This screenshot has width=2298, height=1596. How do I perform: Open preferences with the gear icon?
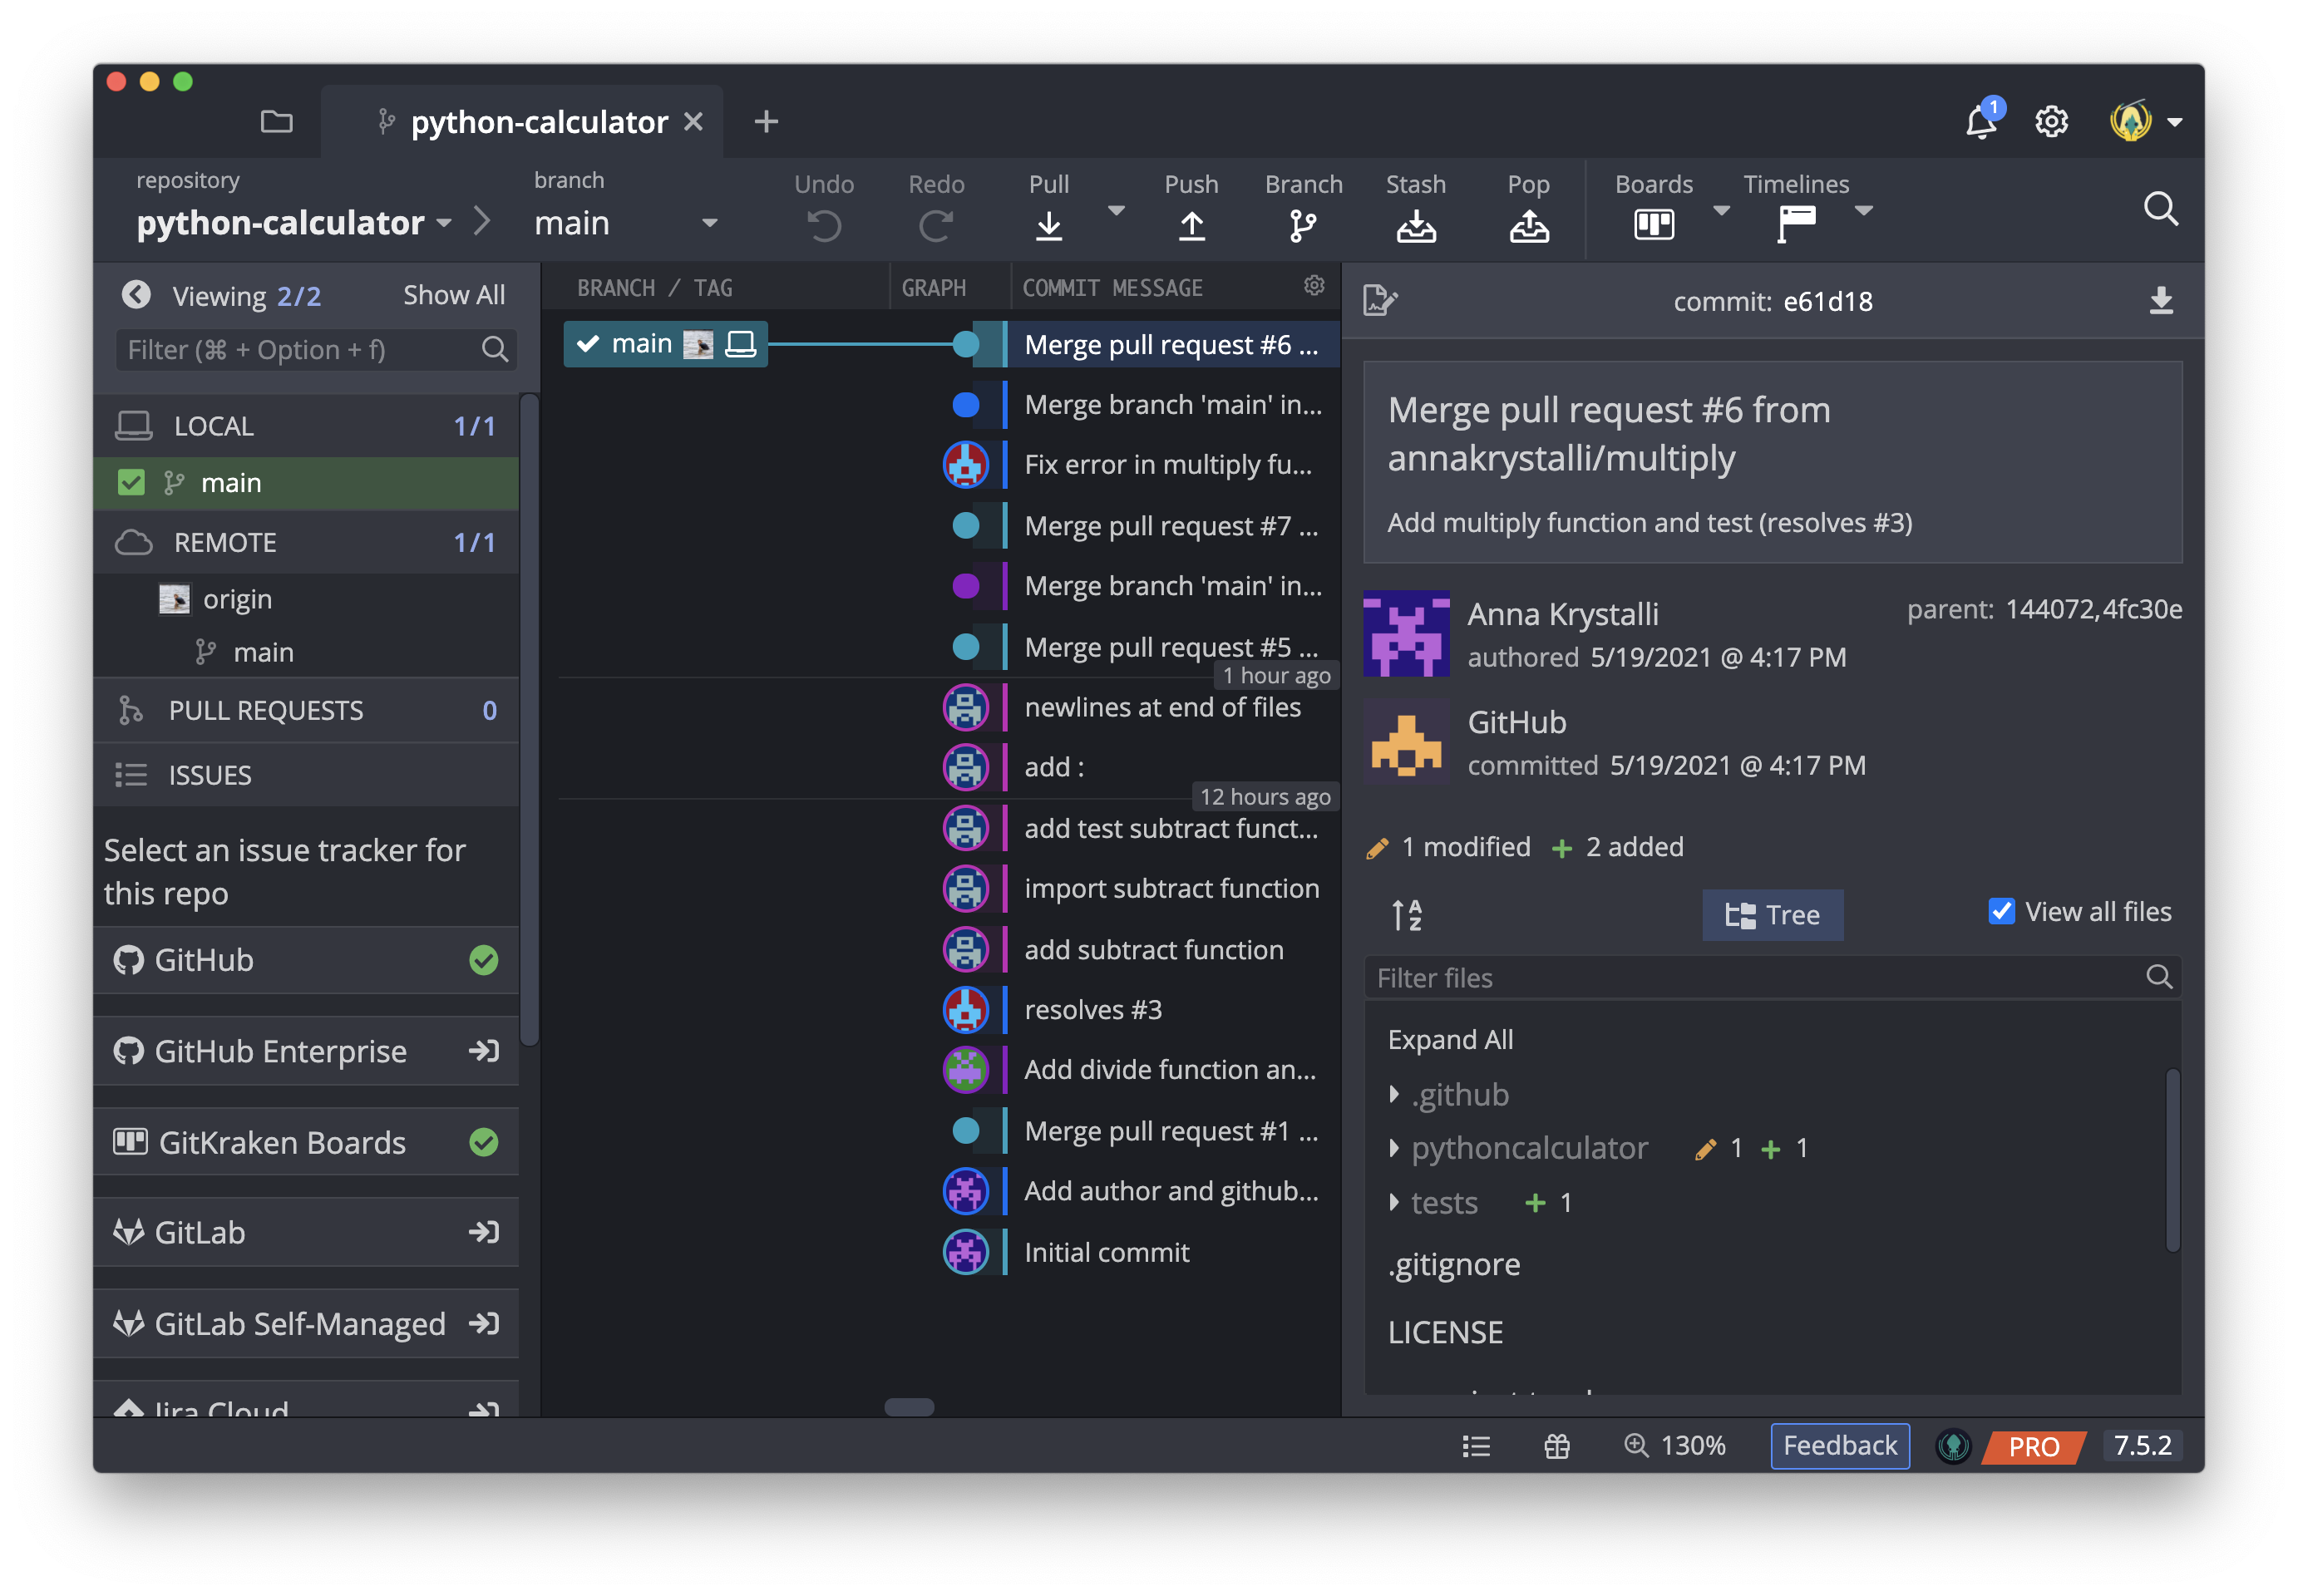2051,122
